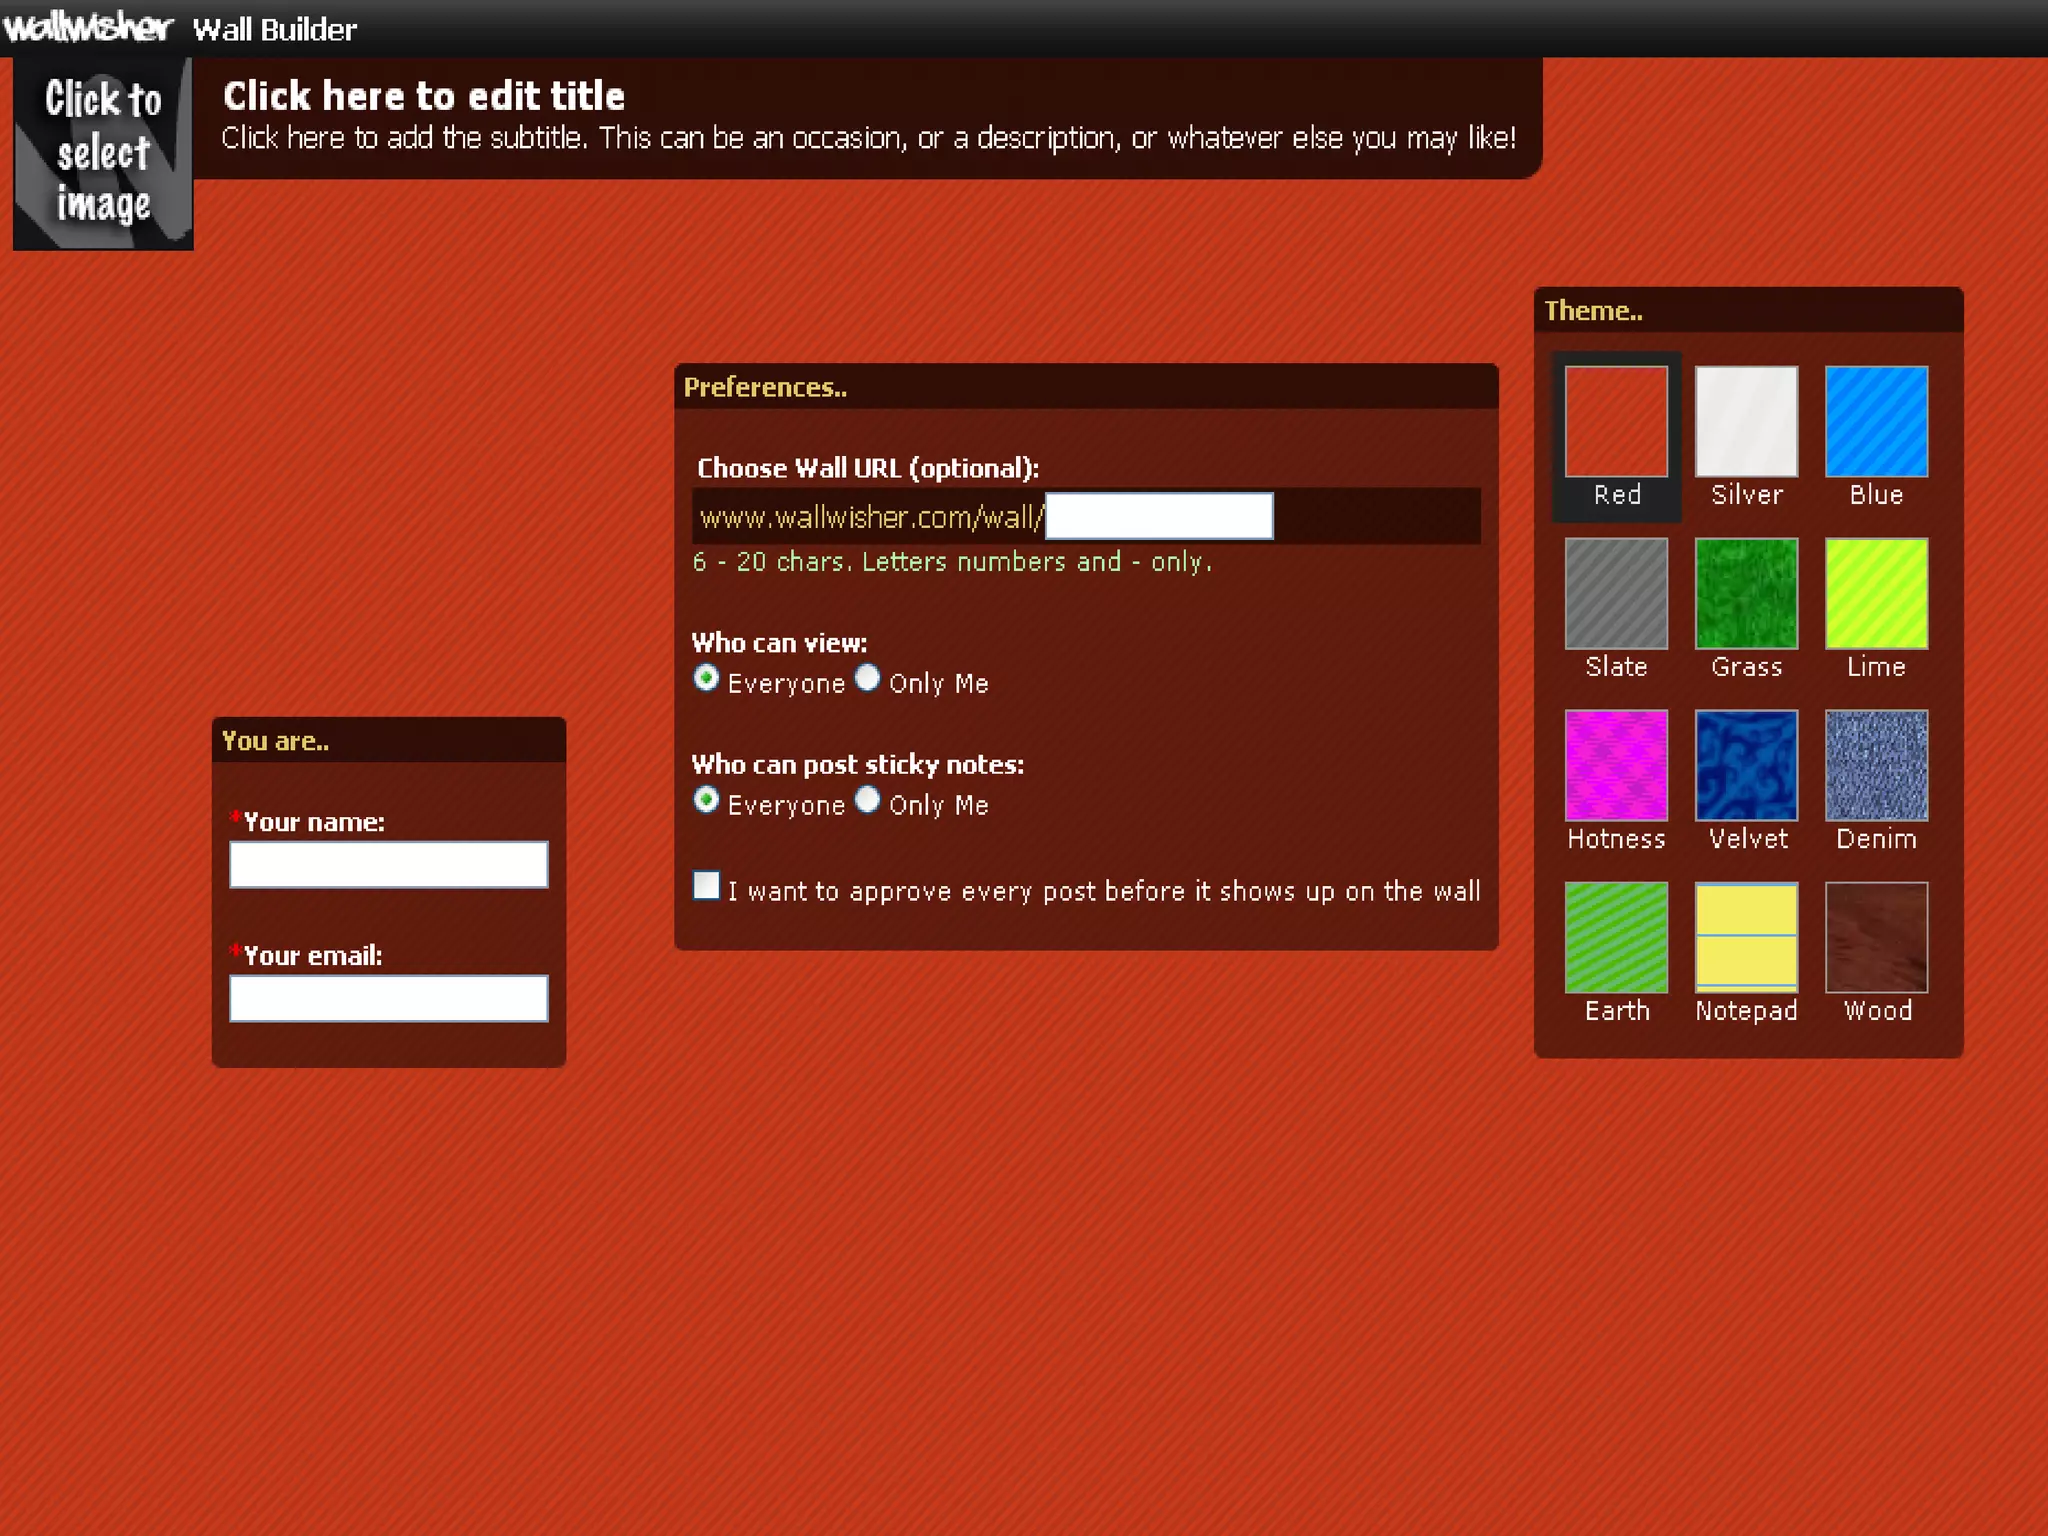Select the Velvet theme swatch
This screenshot has height=1536, width=2048.
tap(1746, 766)
